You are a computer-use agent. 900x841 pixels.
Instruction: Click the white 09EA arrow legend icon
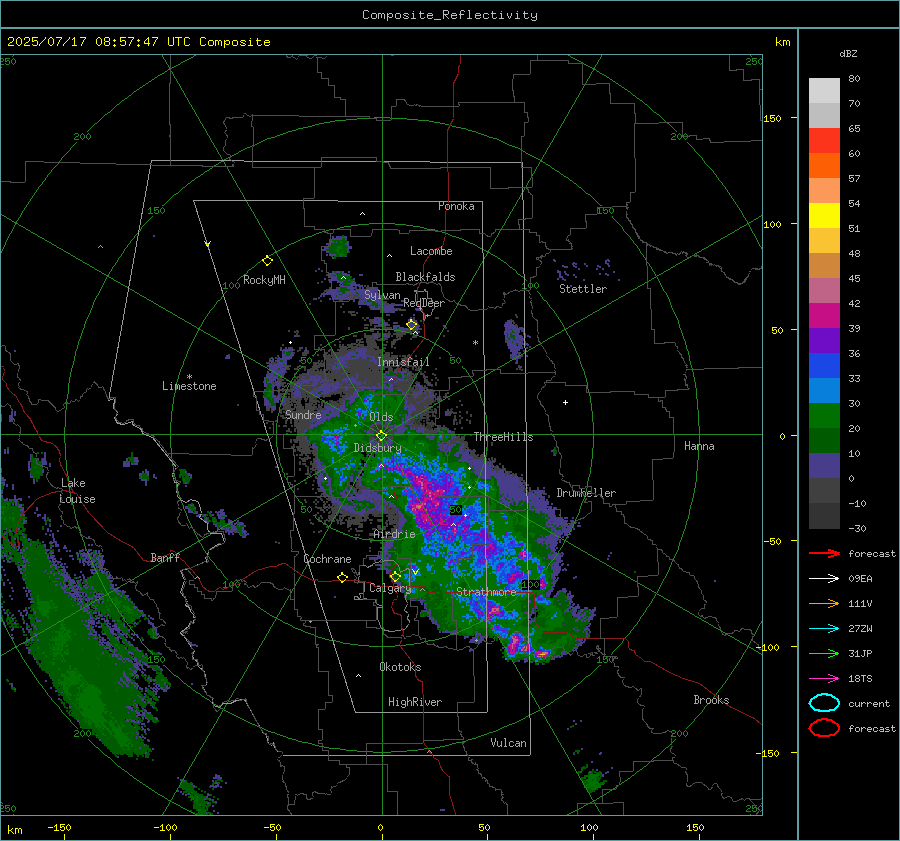[824, 578]
